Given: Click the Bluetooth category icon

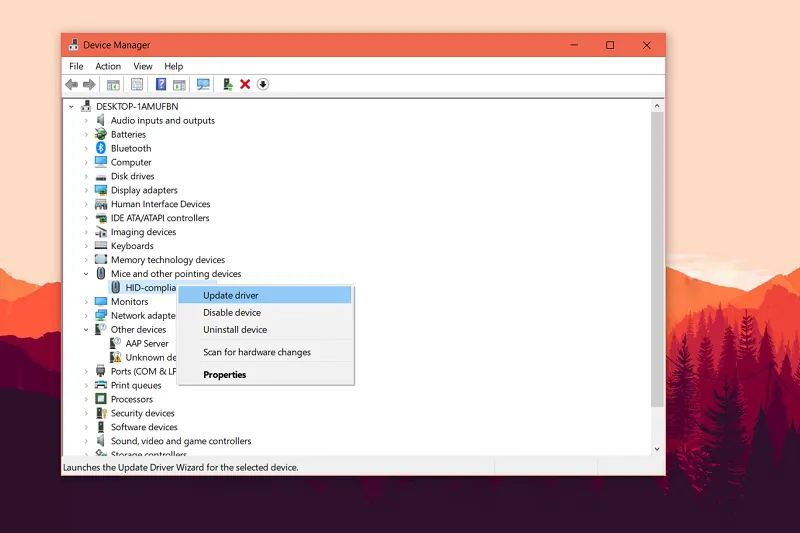Looking at the screenshot, I should click(101, 148).
